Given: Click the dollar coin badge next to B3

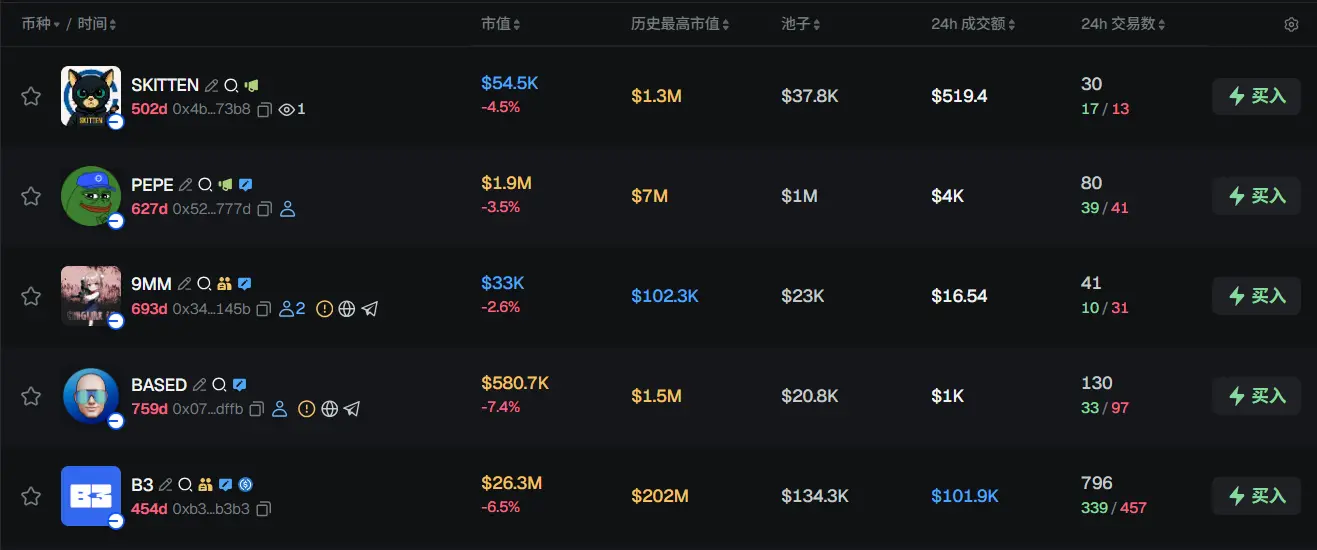Looking at the screenshot, I should [245, 485].
